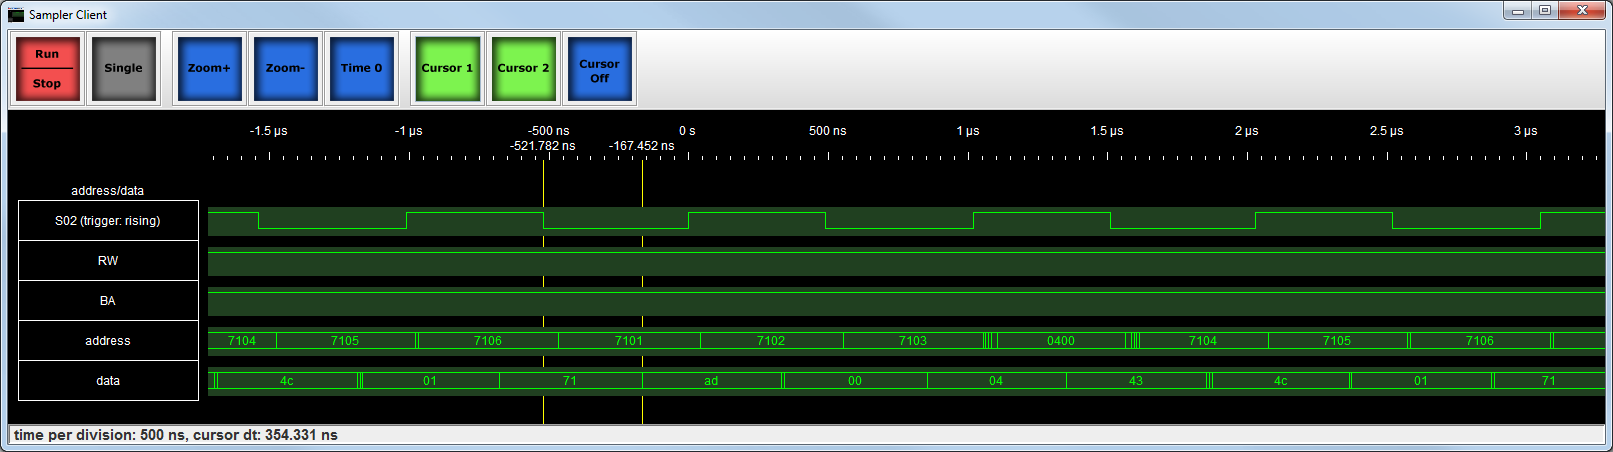This screenshot has height=452, width=1613.
Task: Click the 1 µs mark on time ruler
Action: (x=967, y=131)
